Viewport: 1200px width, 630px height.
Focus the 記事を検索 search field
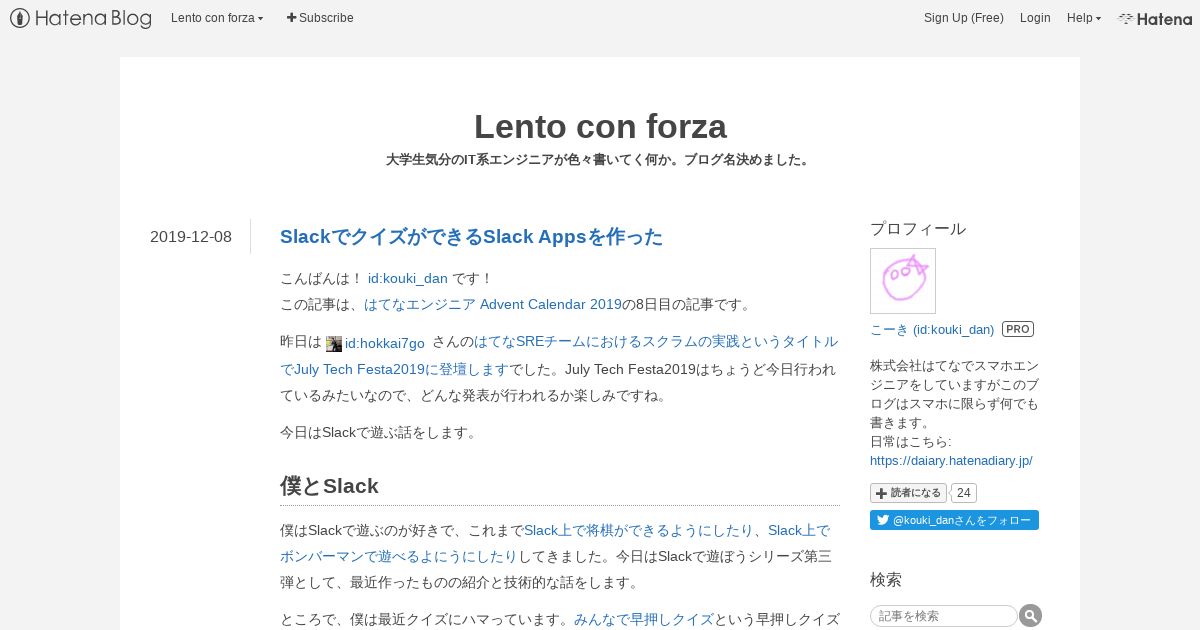[x=944, y=616]
